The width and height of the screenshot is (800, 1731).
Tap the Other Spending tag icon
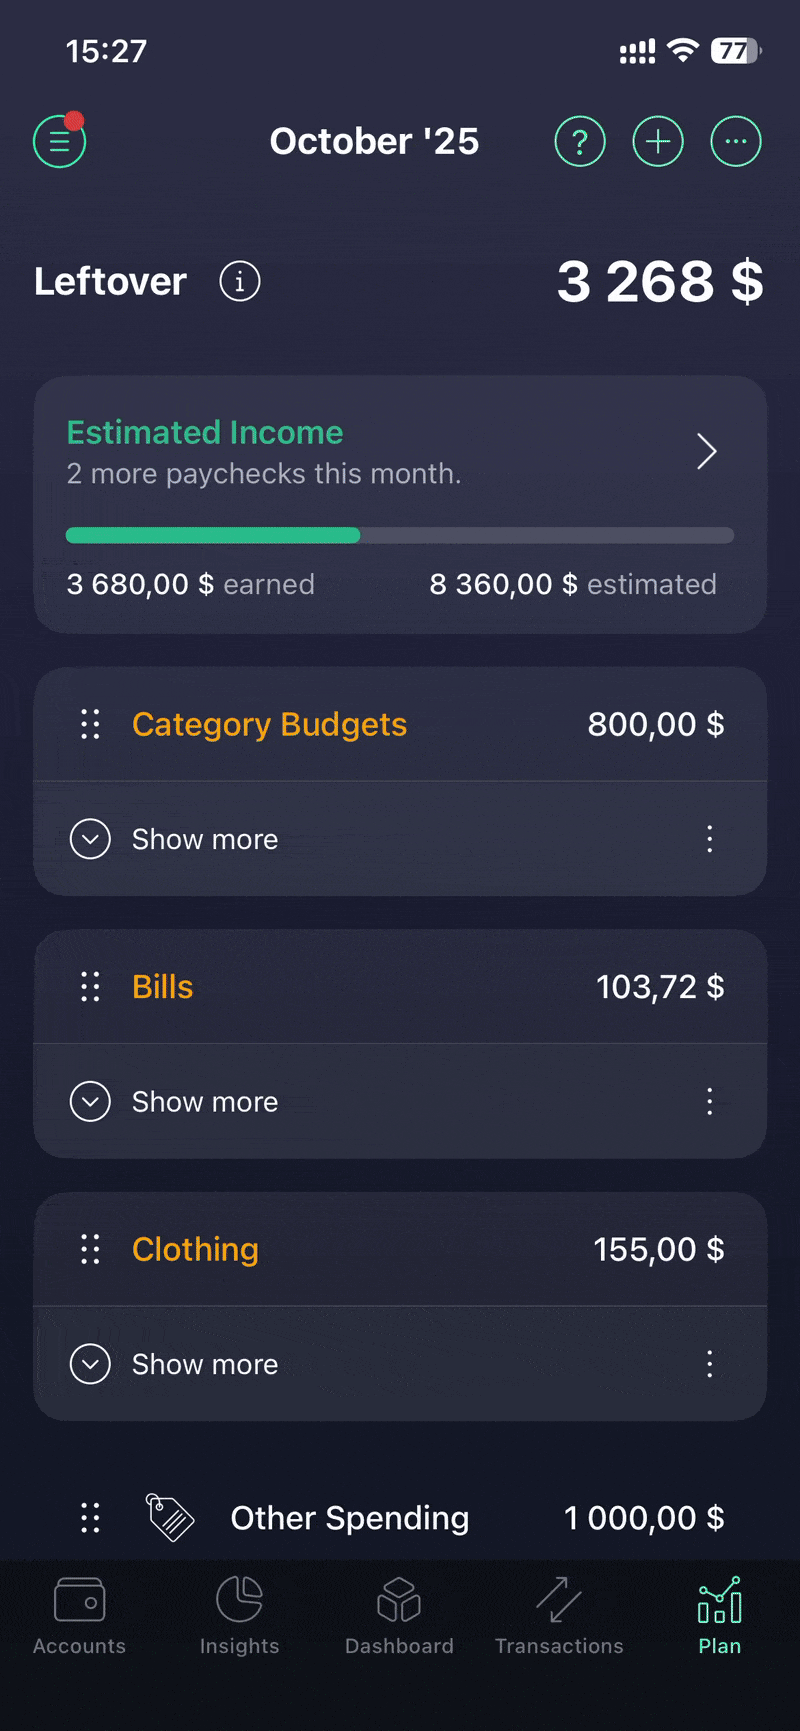[x=171, y=1518]
